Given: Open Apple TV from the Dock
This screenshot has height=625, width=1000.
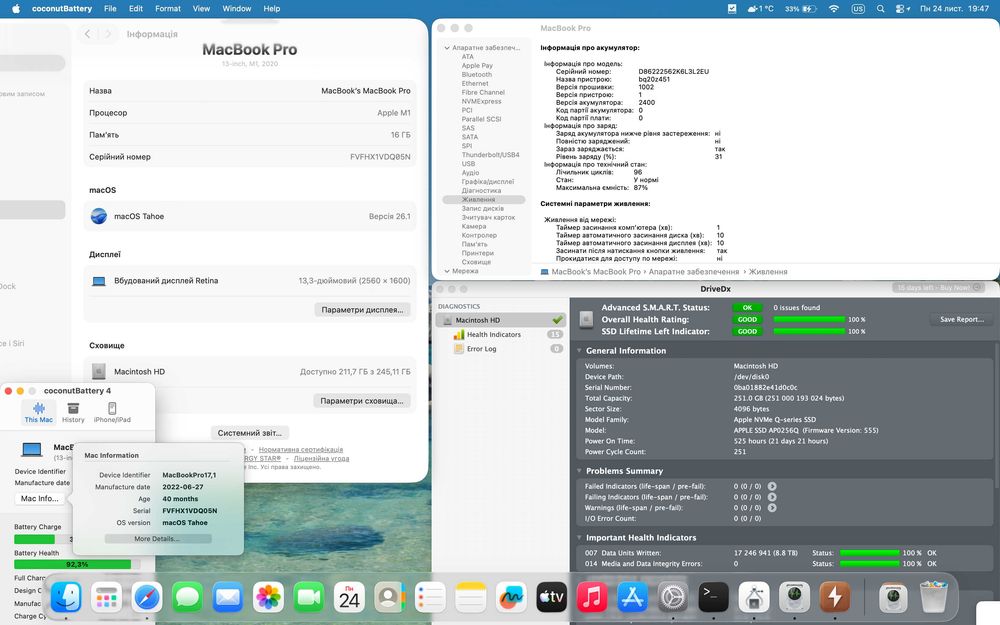Looking at the screenshot, I should coord(552,598).
